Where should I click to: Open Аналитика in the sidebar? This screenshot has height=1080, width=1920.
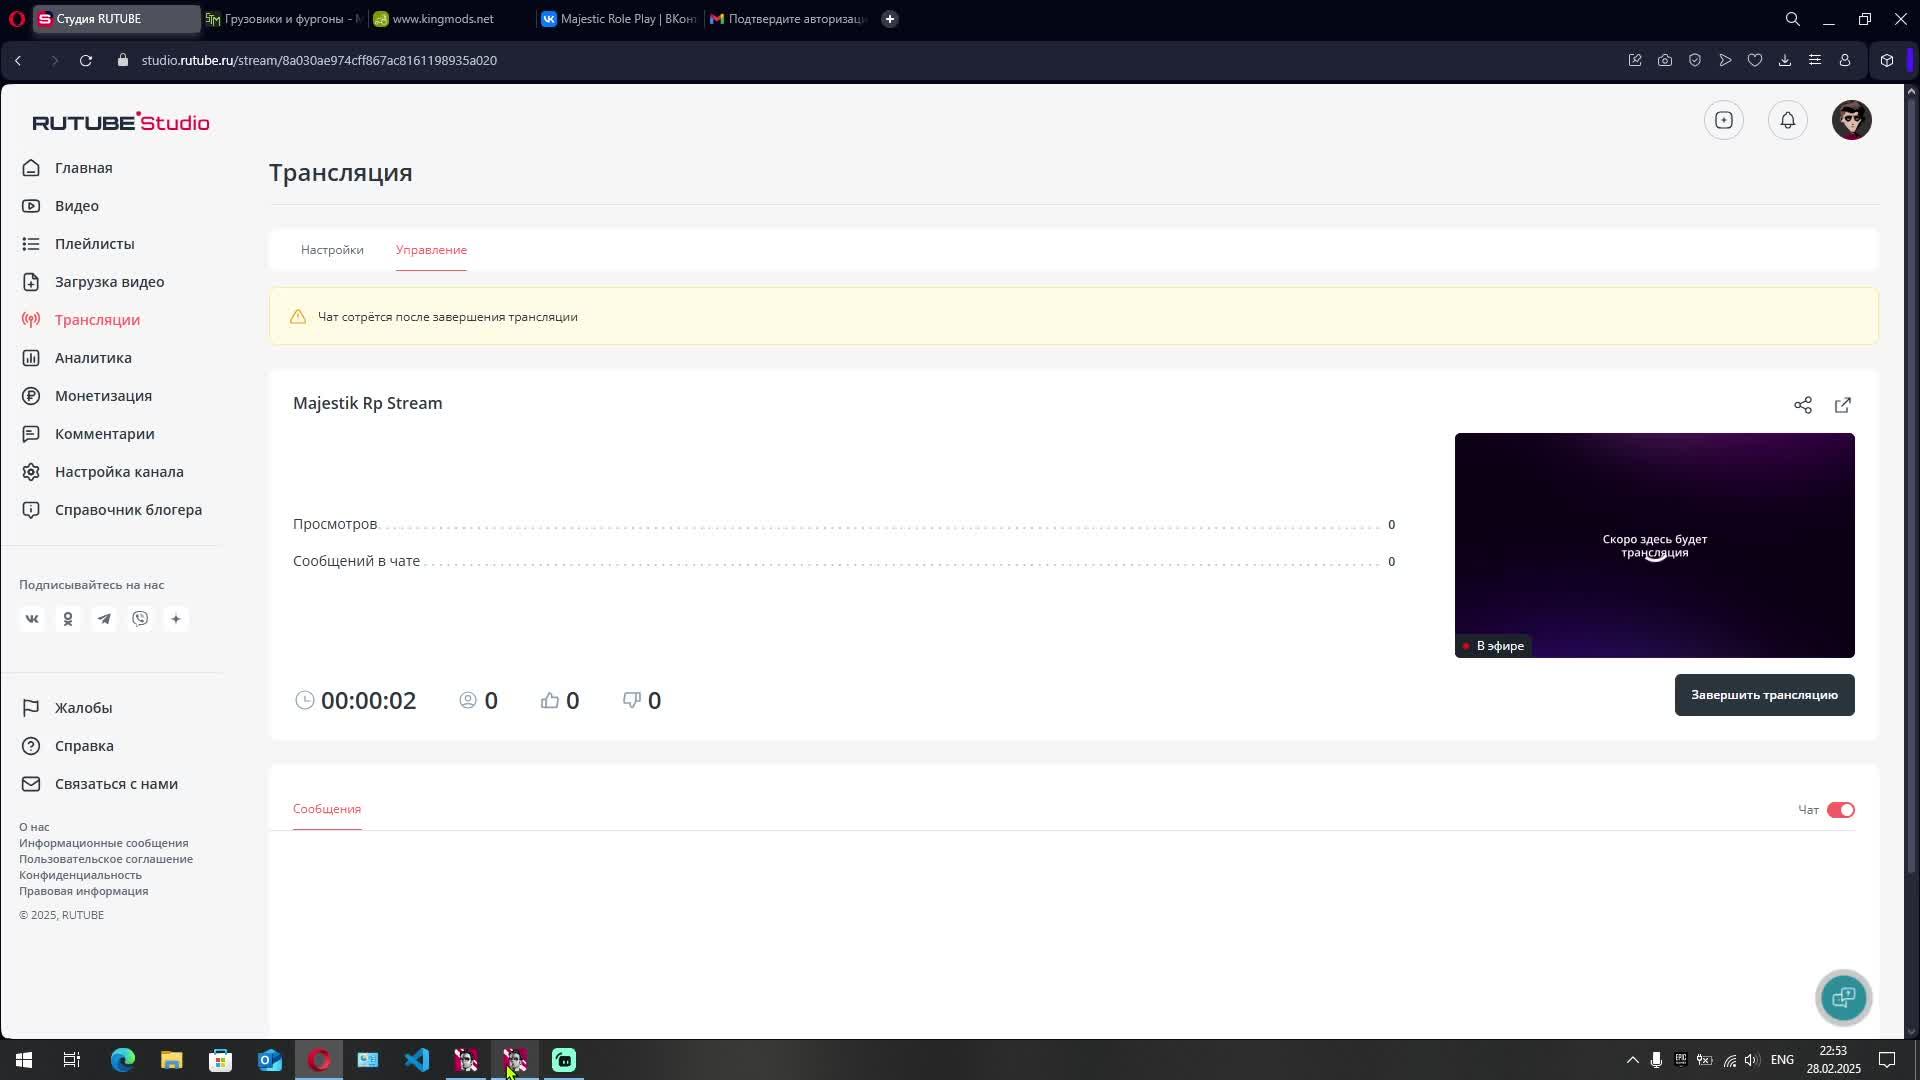click(x=93, y=358)
